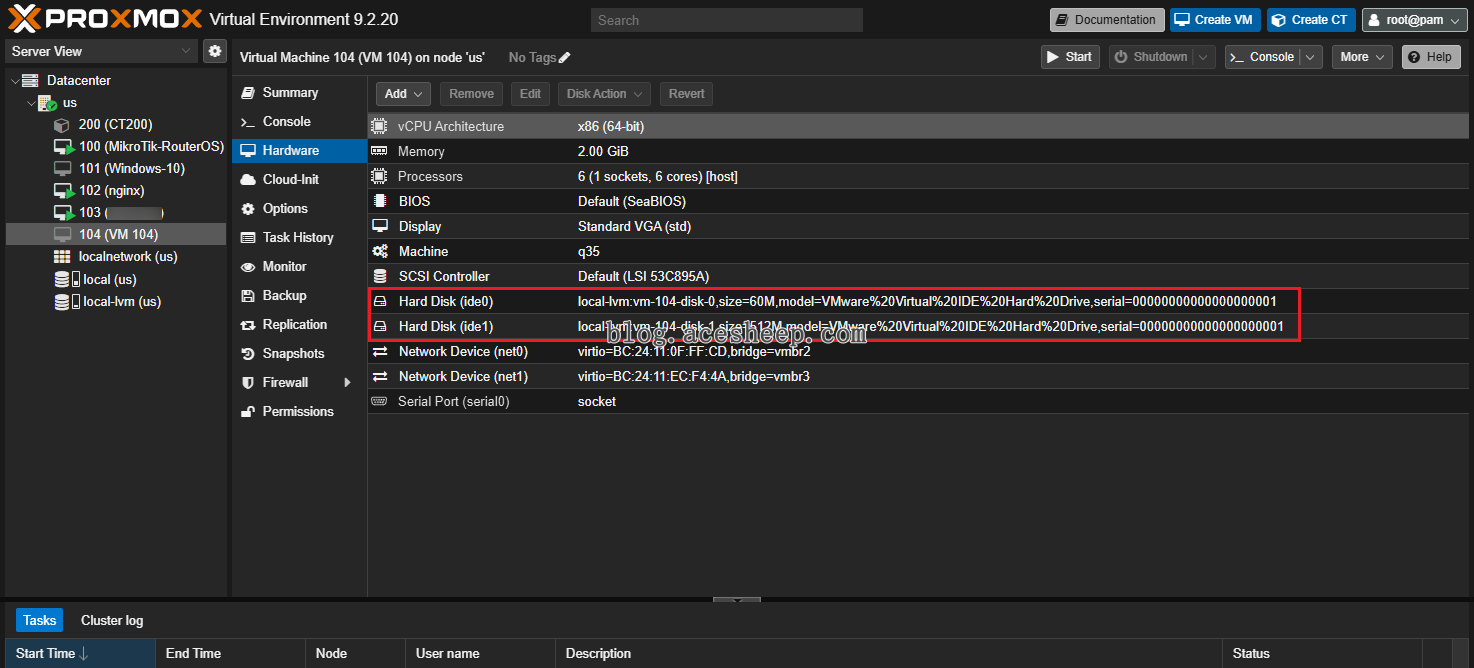Click the local (us) storage icon

[x=67, y=279]
